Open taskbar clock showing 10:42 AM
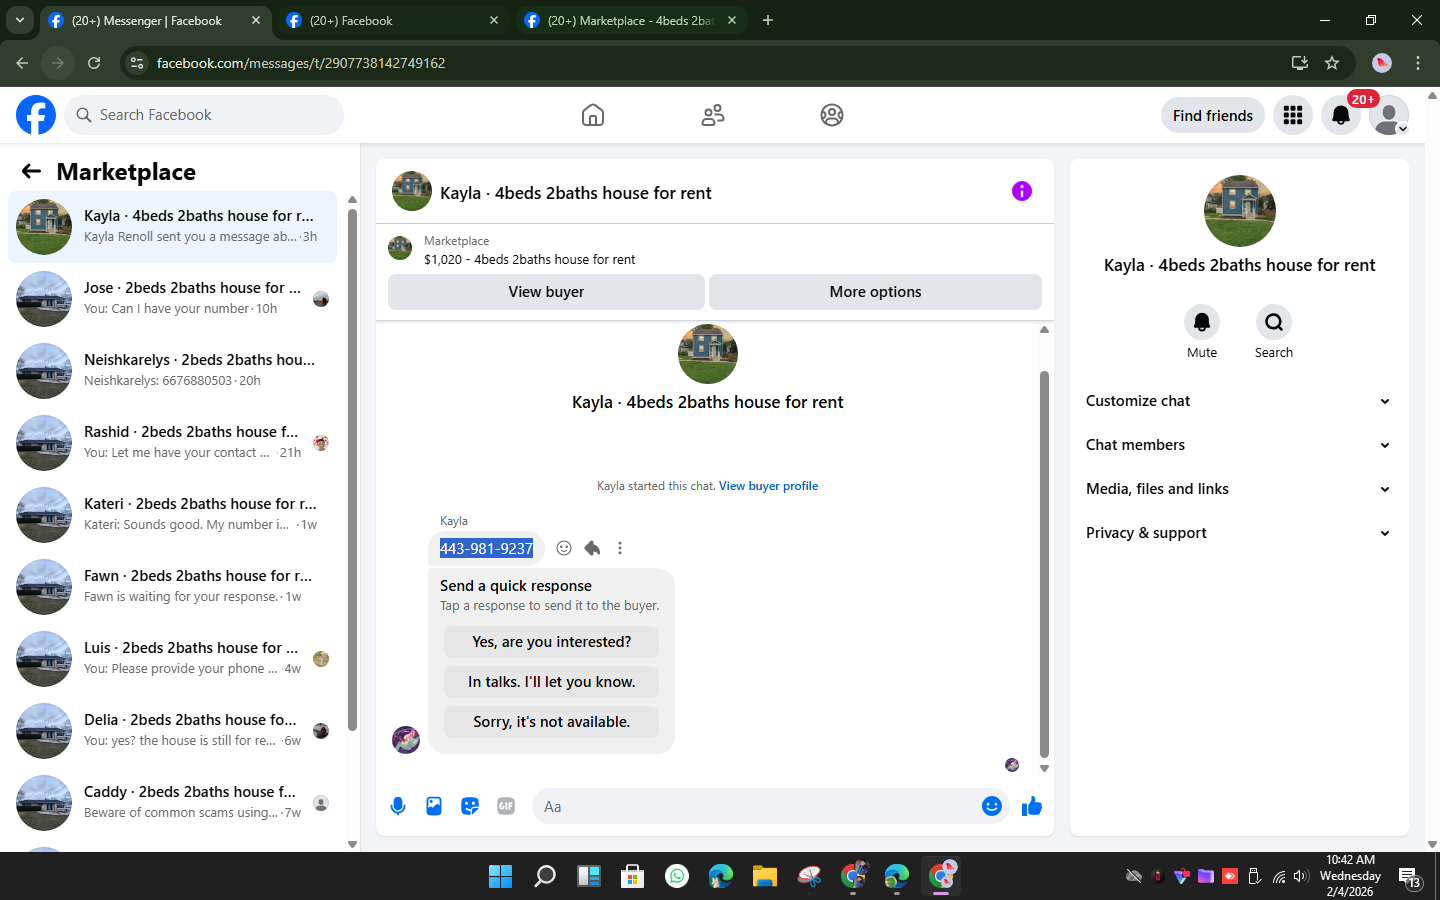Image resolution: width=1440 pixels, height=900 pixels. pyautogui.click(x=1350, y=876)
